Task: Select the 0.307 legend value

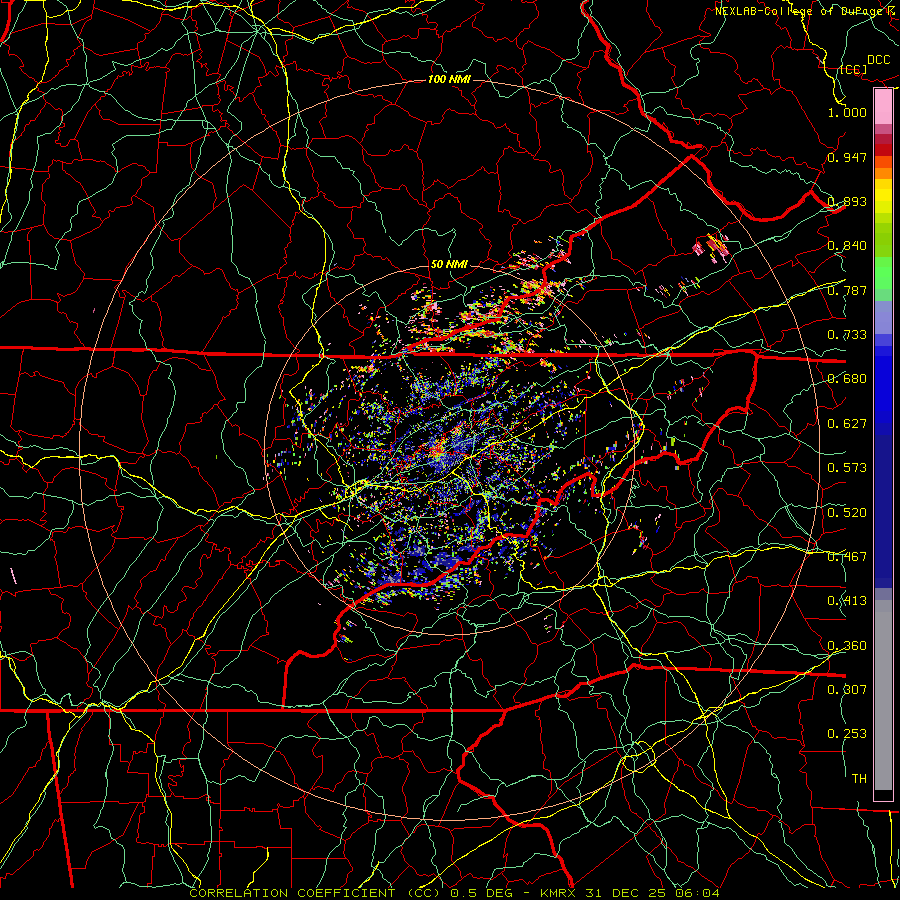Action: [847, 689]
